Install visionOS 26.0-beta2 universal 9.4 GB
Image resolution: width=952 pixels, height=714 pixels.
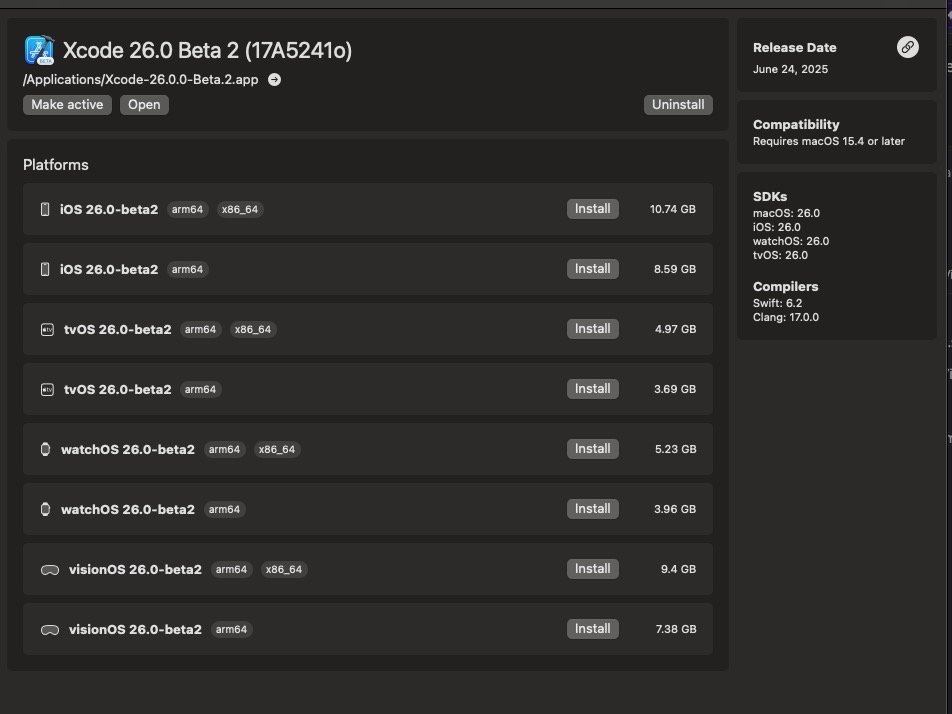pyautogui.click(x=593, y=569)
